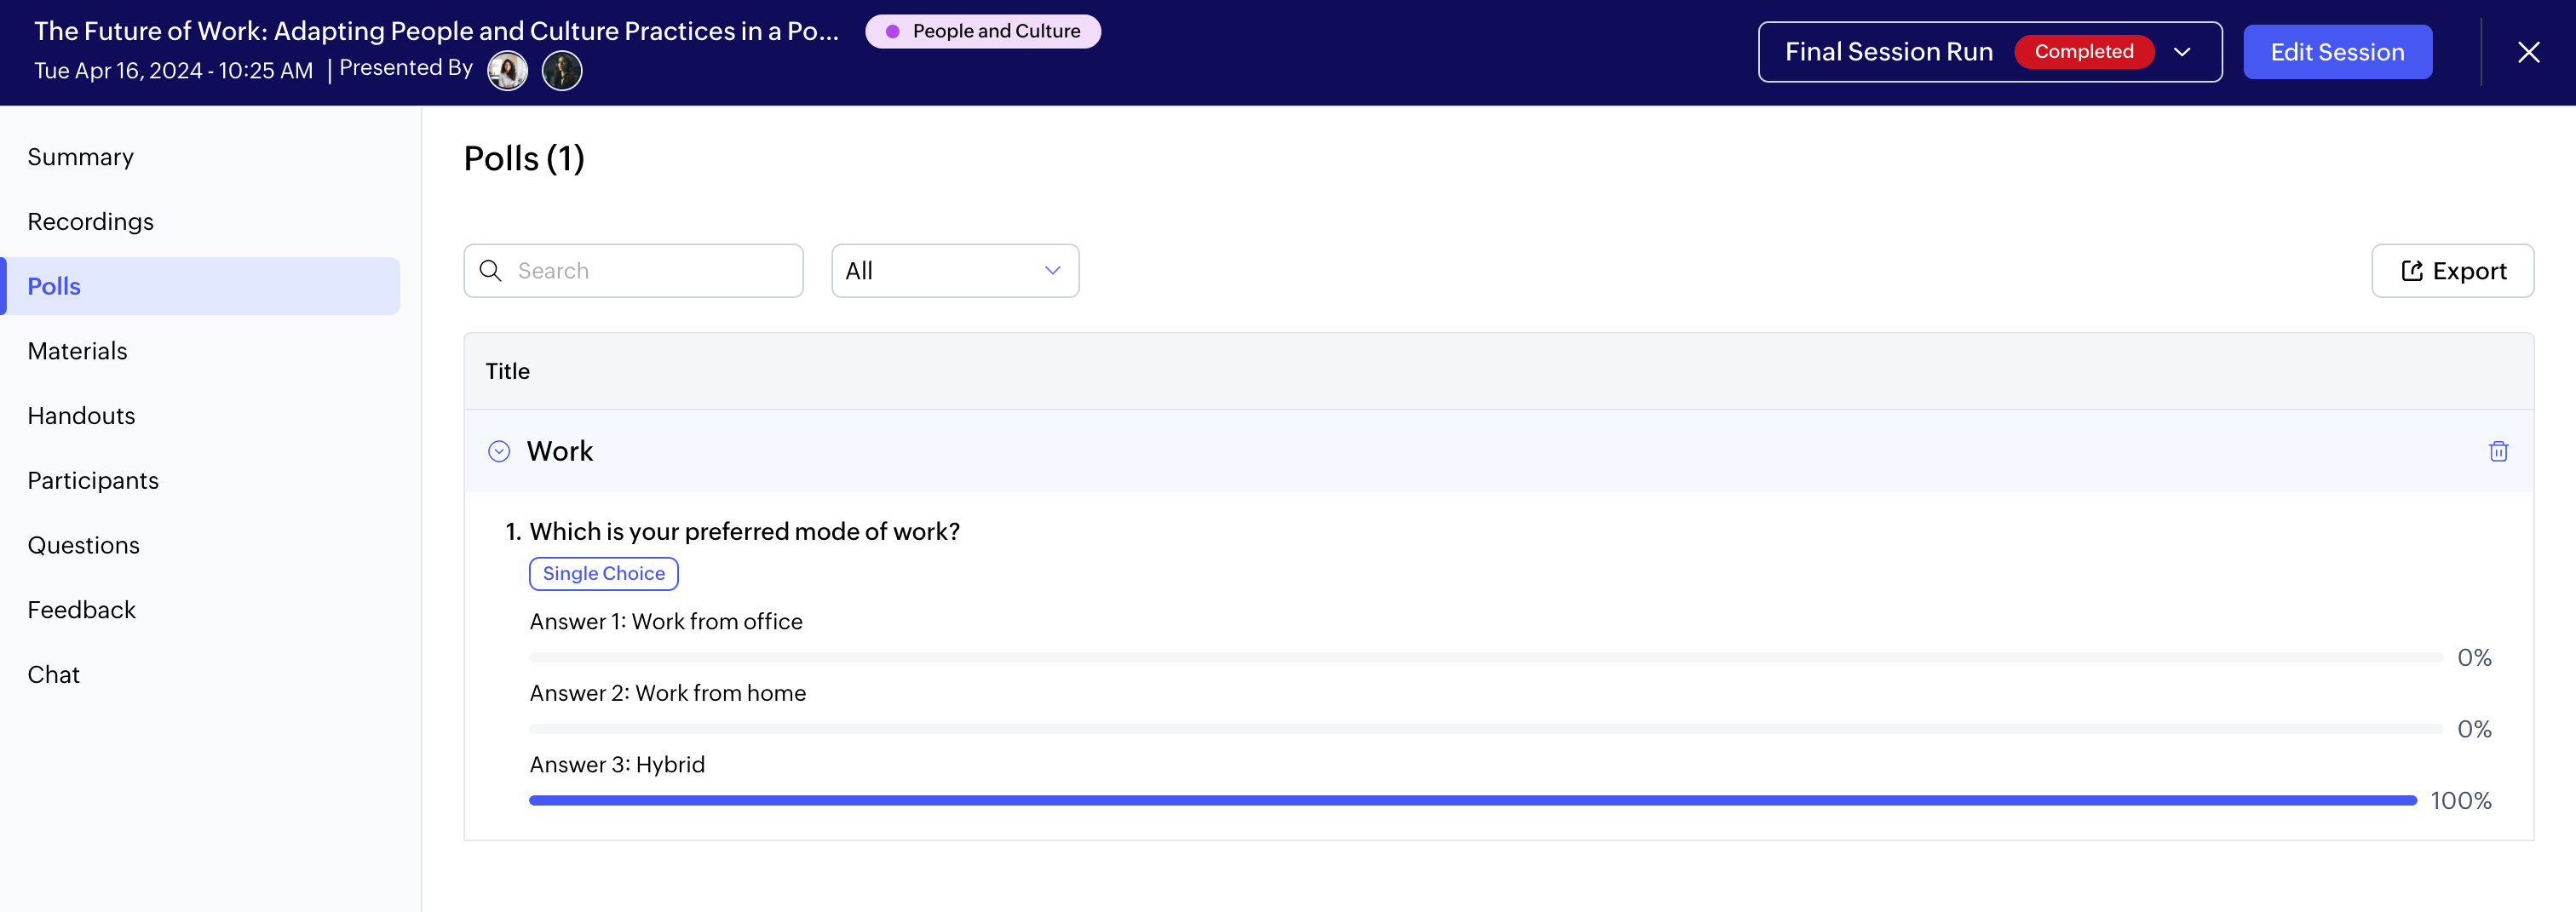Open the All filter dropdown

pyautogui.click(x=955, y=271)
